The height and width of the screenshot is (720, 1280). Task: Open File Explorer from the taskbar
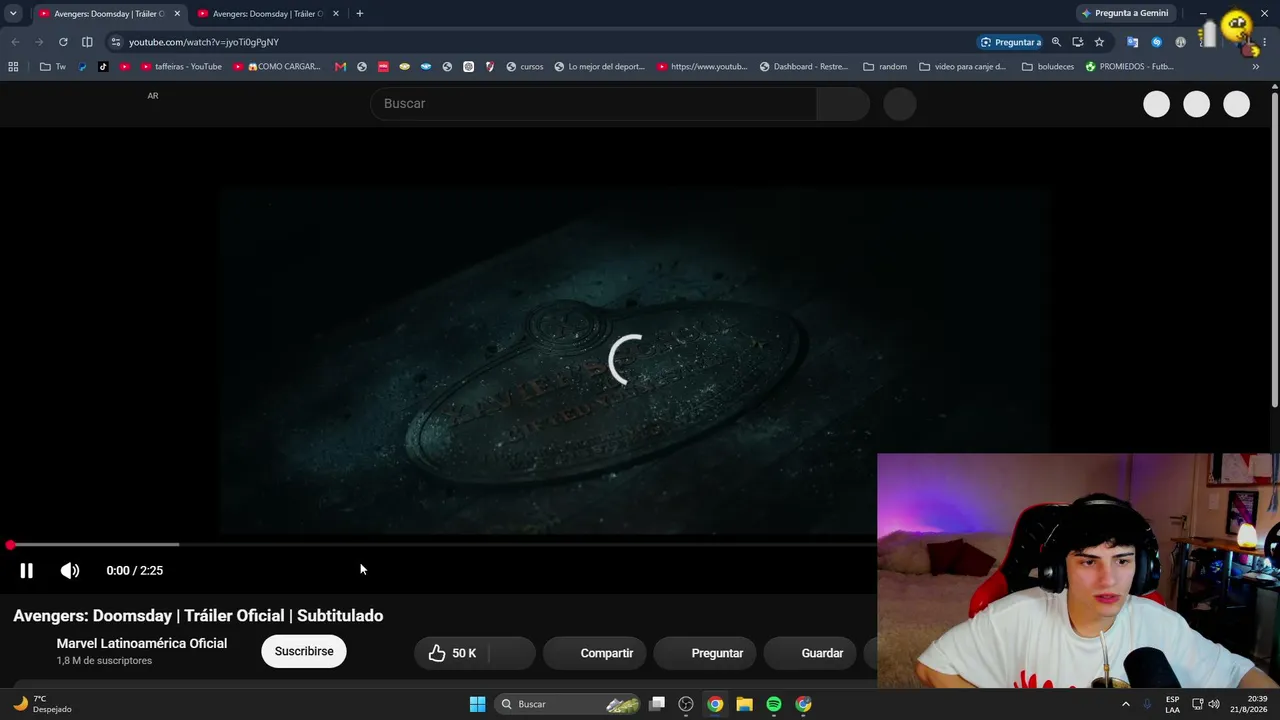coord(745,704)
